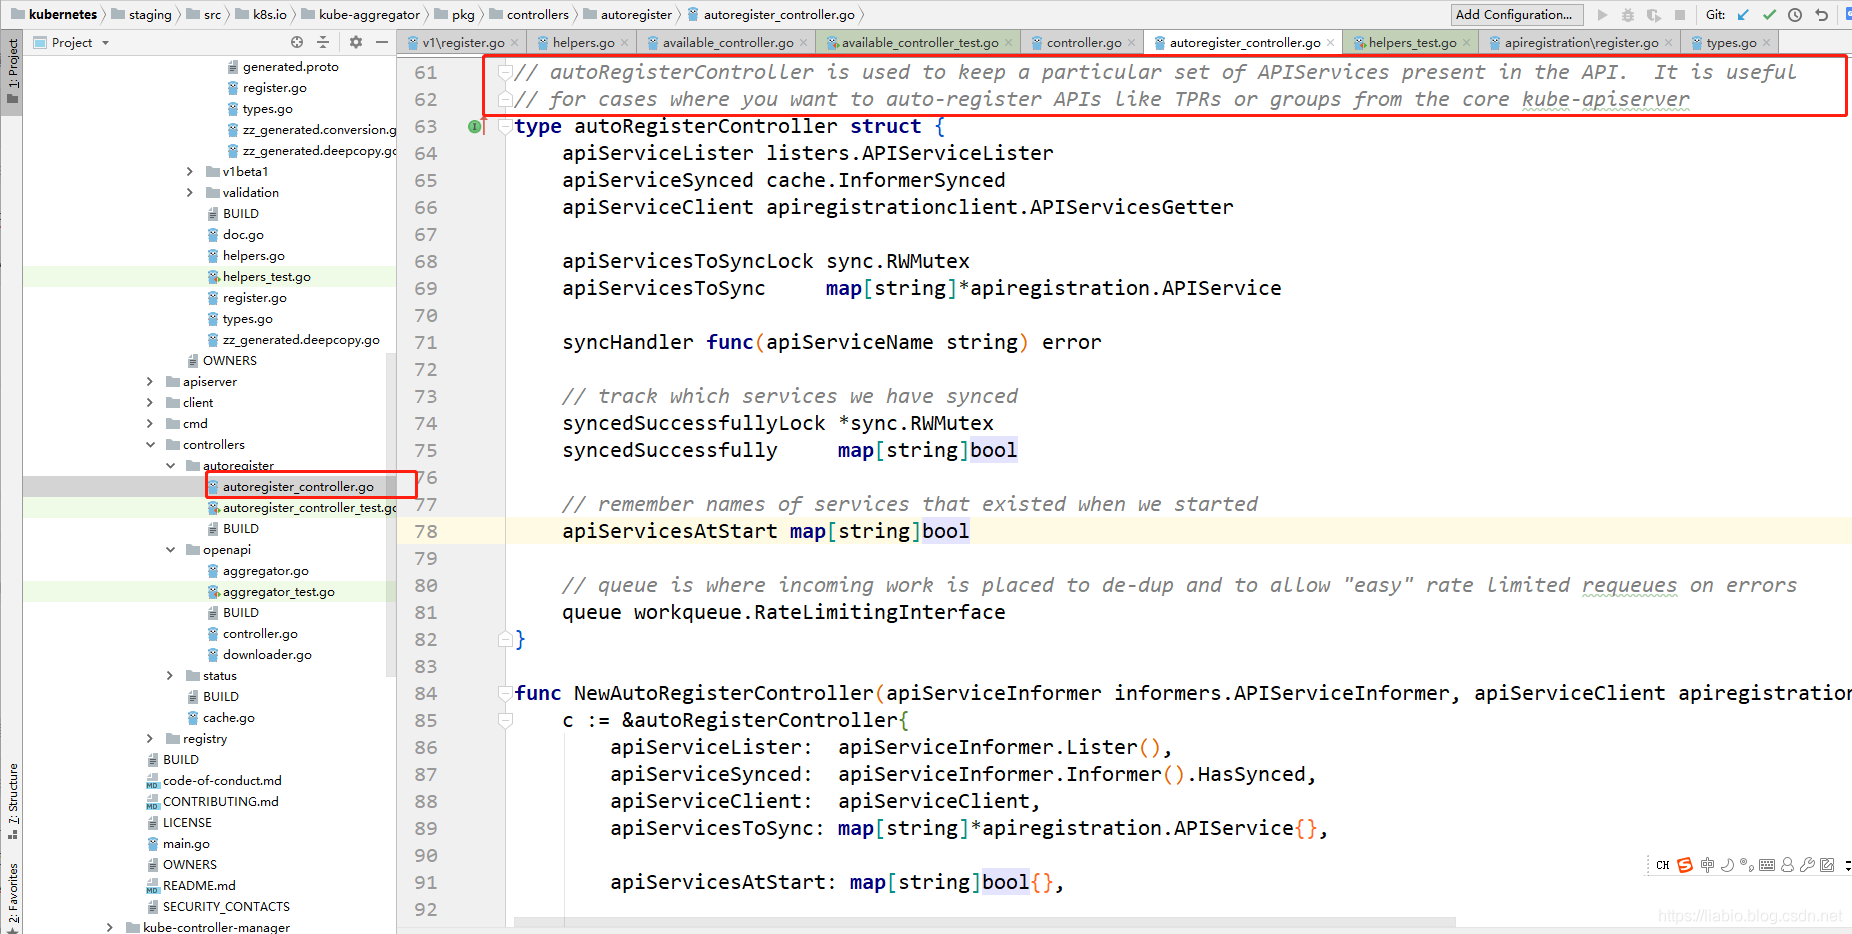
Task: Open Git Show History clock icon
Action: [1795, 15]
